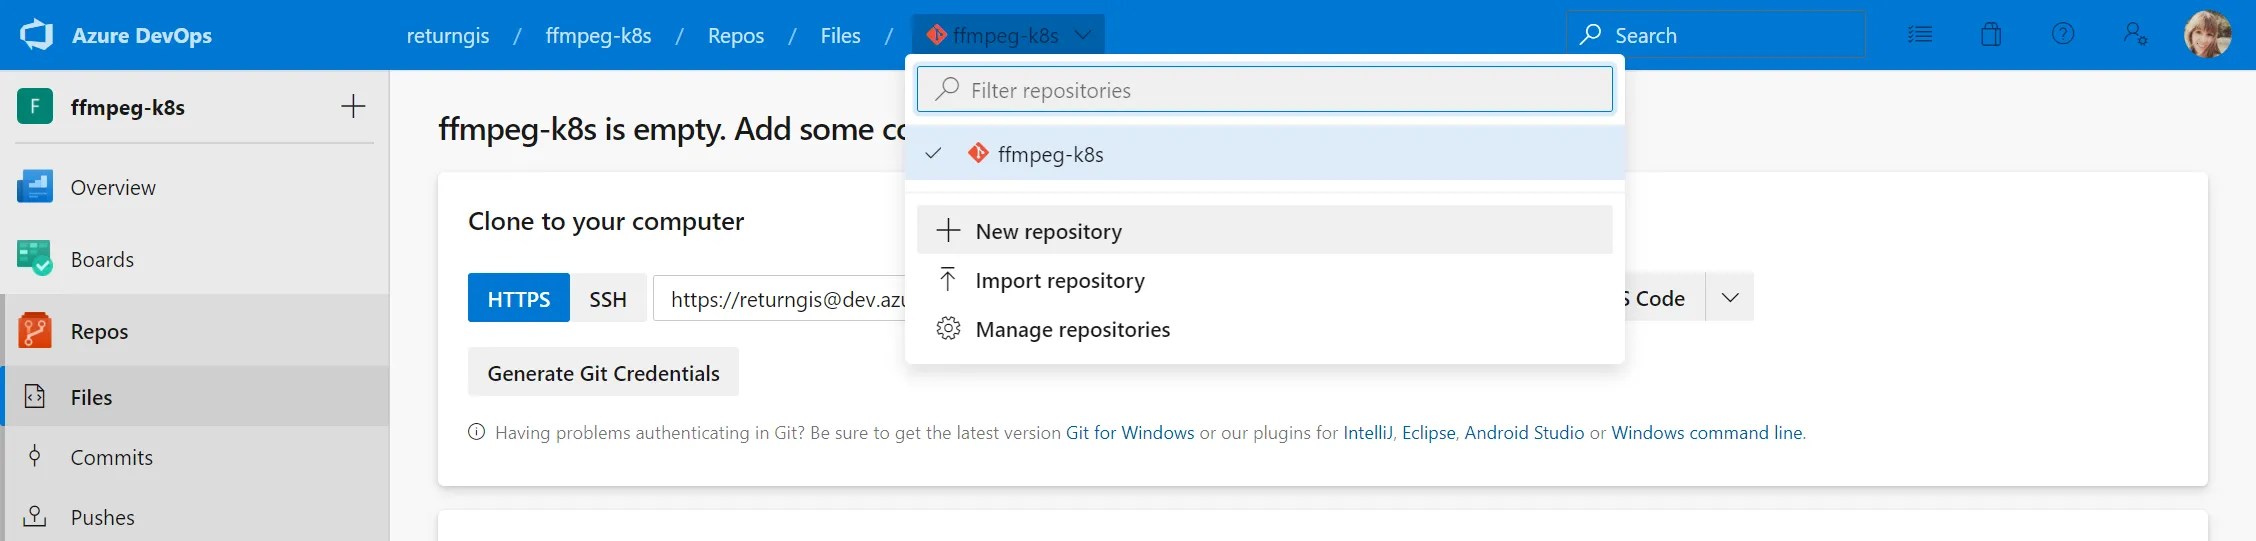Open the Marketplace shopping bag icon
Screen dimensions: 2256x541
click(1991, 35)
